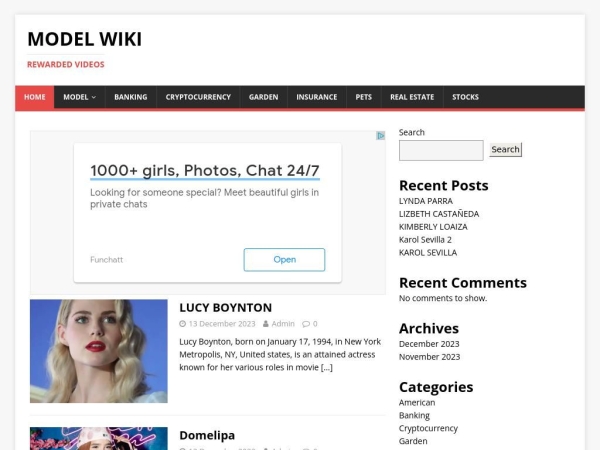Visit the LYNDA PARRA recent post

click(x=425, y=201)
